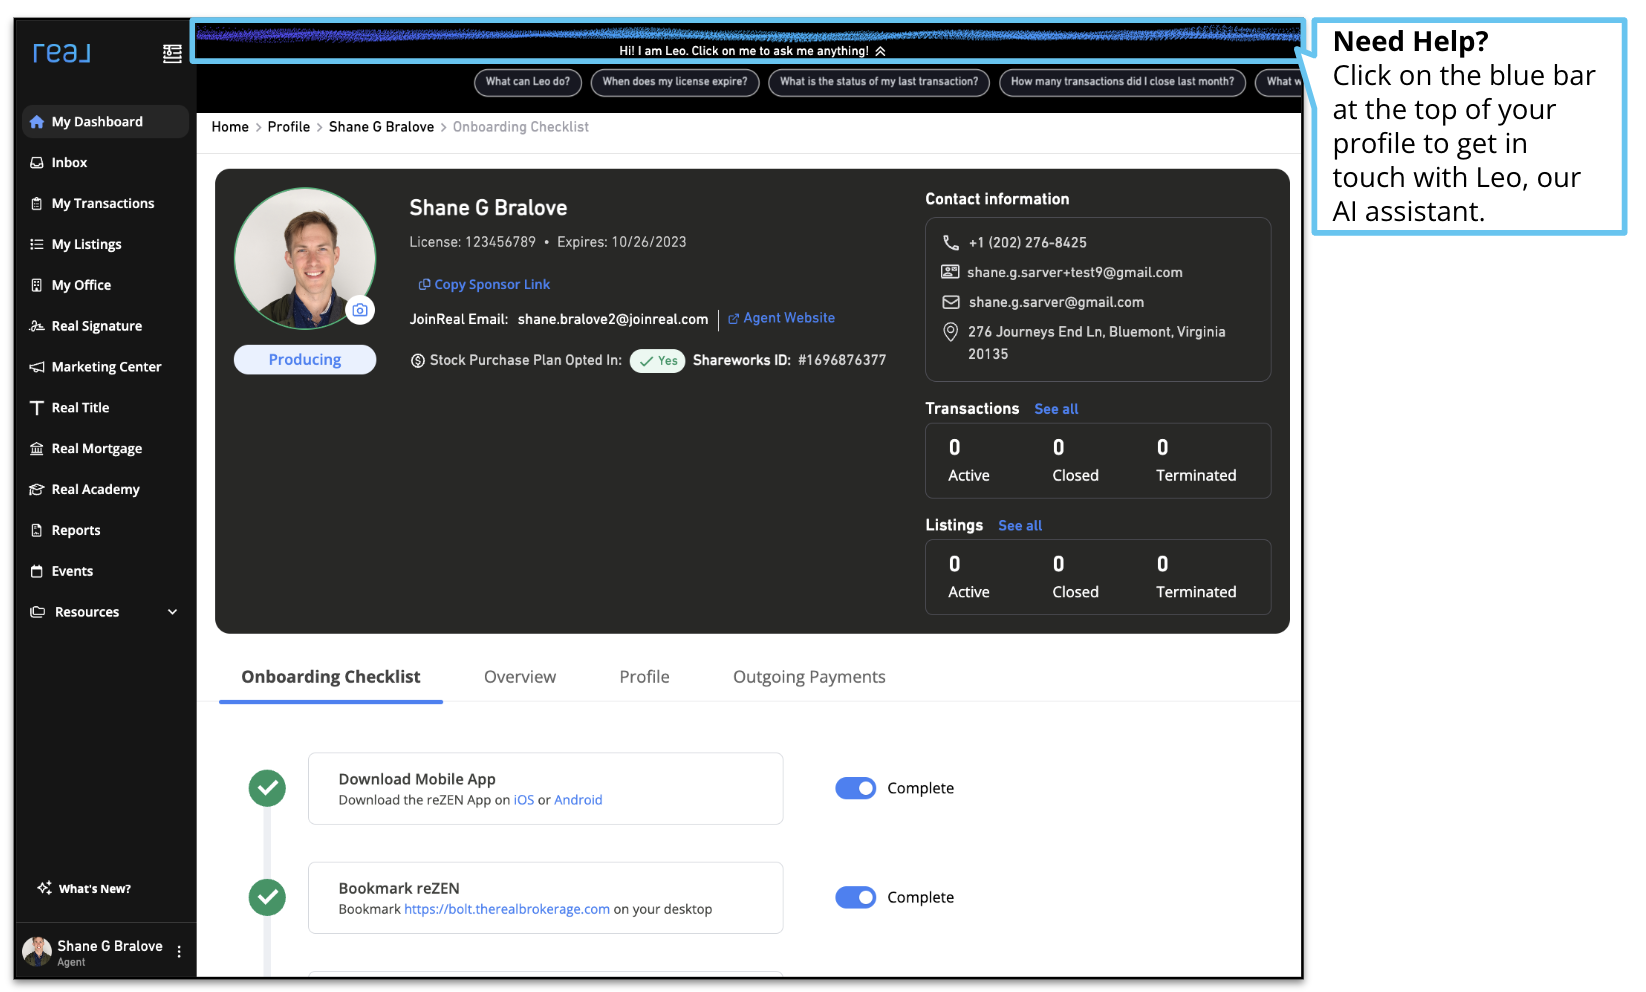Click the Bookmark reZEN green checkmark
Viewport: 1646px width, 992px height.
click(267, 898)
